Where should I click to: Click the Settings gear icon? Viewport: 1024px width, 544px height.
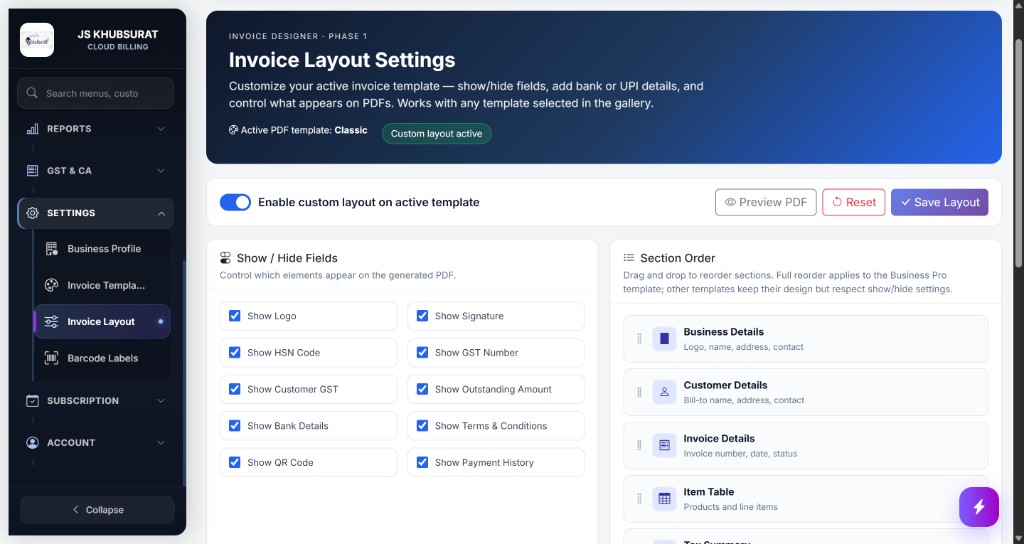click(32, 213)
